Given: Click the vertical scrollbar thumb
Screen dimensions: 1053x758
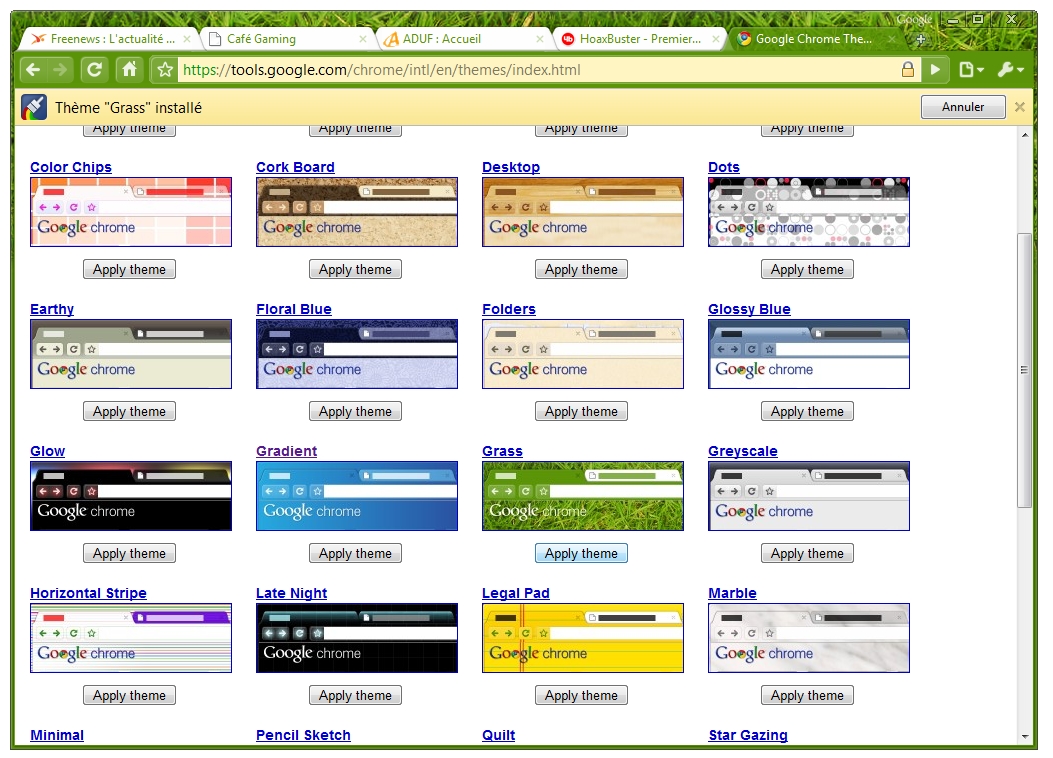Looking at the screenshot, I should [x=1024, y=371].
